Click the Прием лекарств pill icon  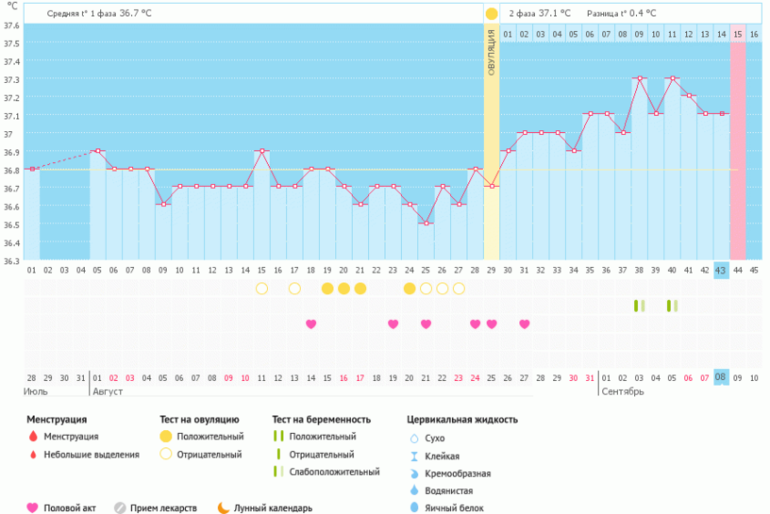point(120,508)
